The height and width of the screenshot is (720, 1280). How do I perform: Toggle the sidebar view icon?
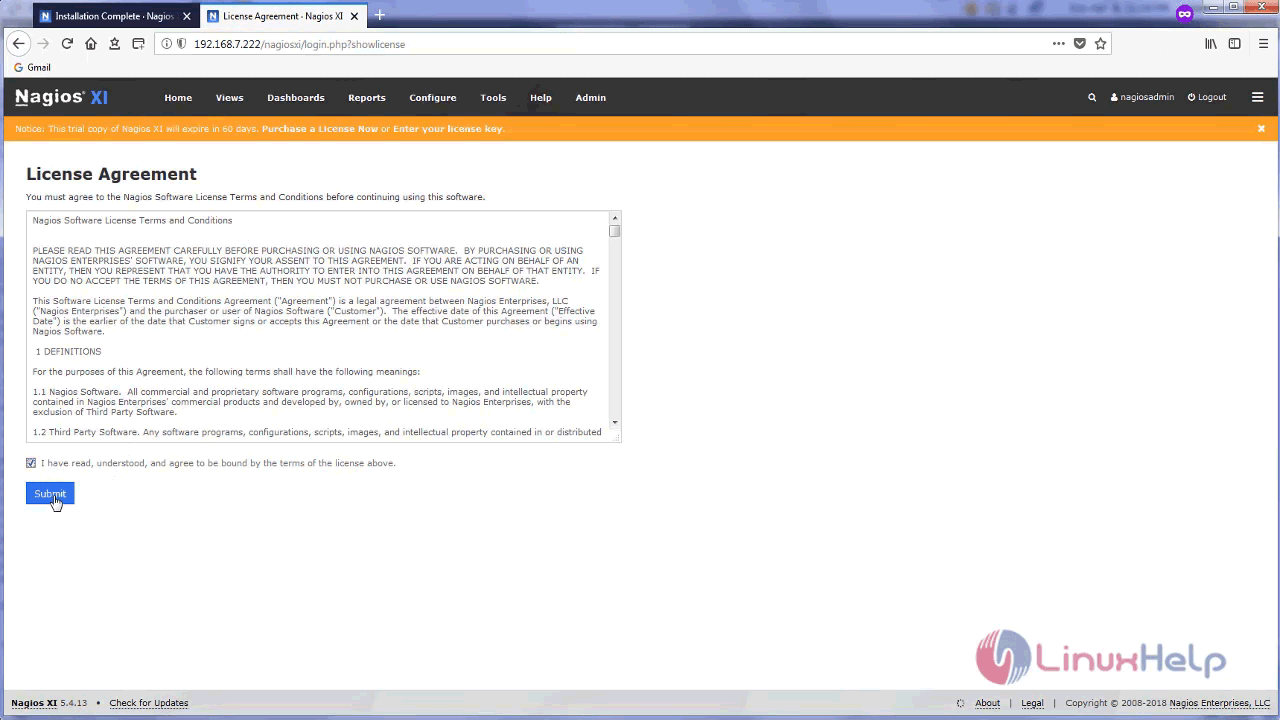coord(1235,44)
